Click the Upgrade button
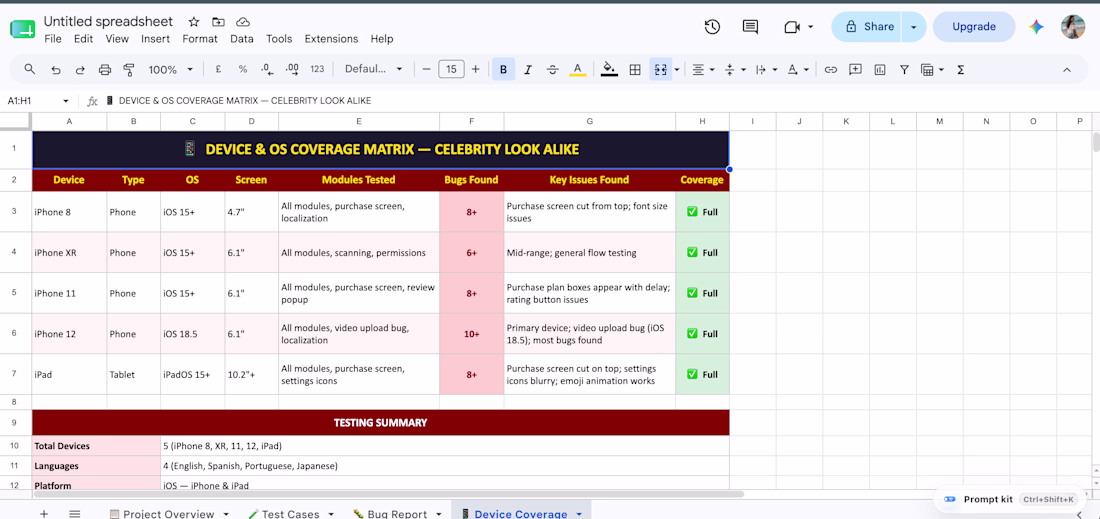Viewport: 1100px width, 519px height. coord(974,27)
